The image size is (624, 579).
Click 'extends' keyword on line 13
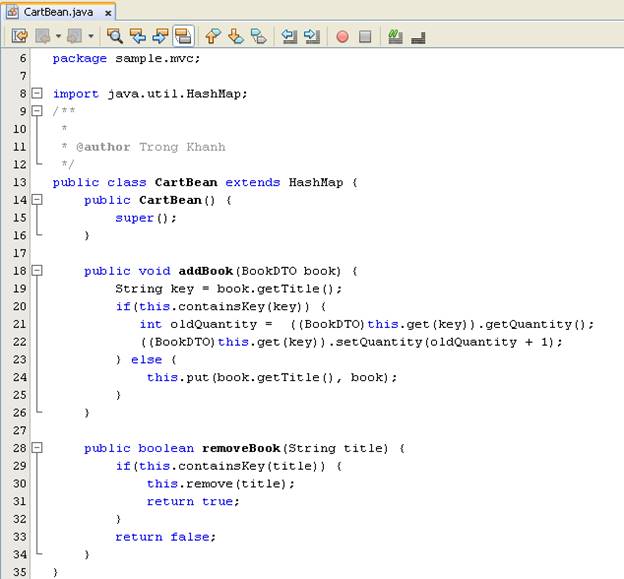tap(253, 183)
